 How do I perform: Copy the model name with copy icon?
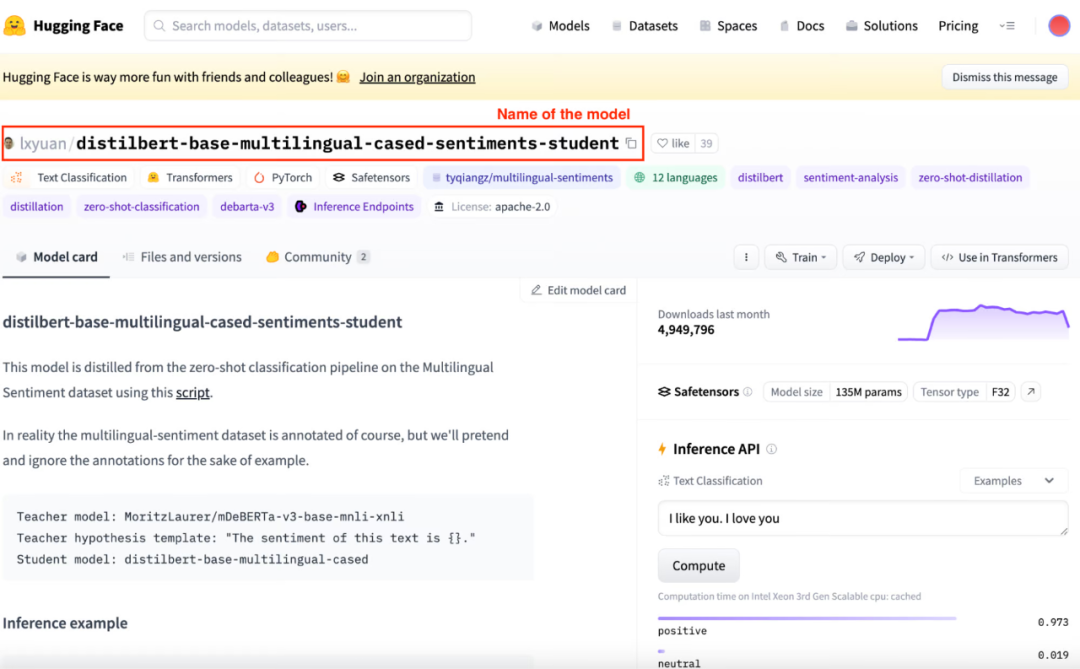pyautogui.click(x=631, y=144)
